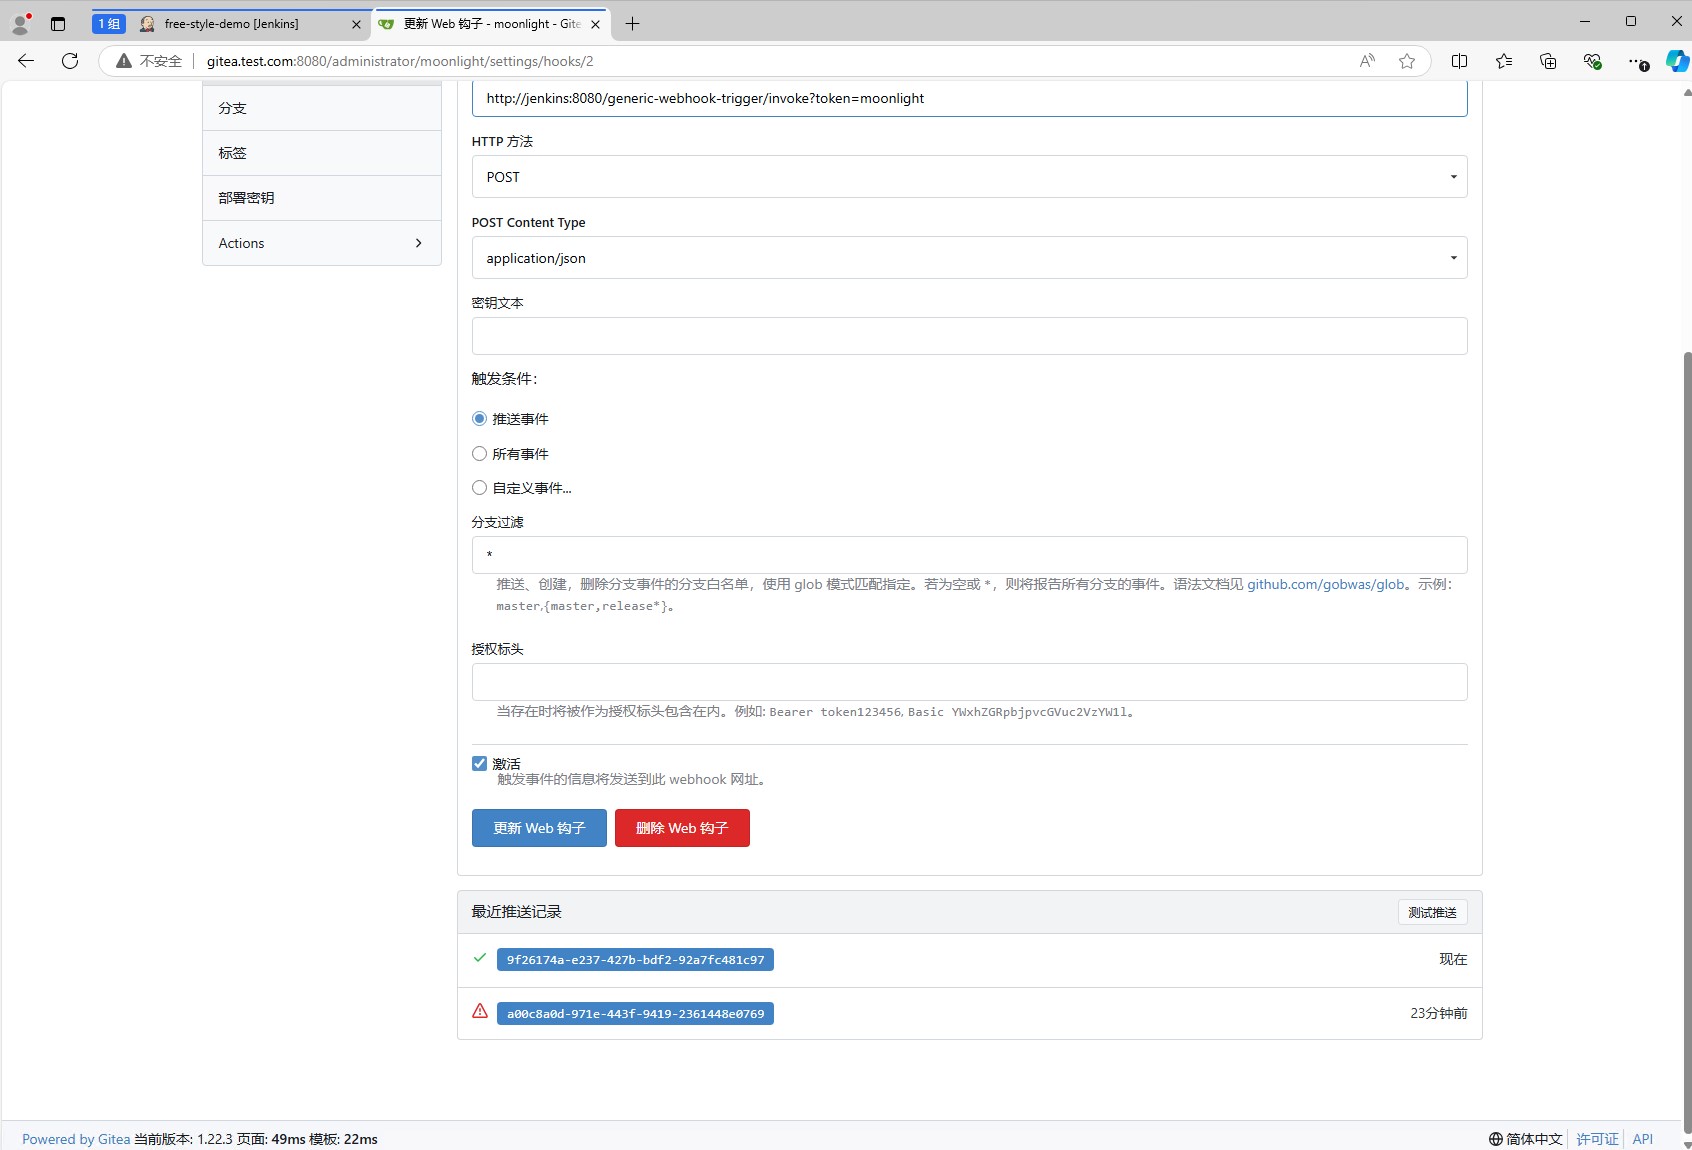Image resolution: width=1692 pixels, height=1150 pixels.
Task: Click the 删除 Web 钩子 button
Action: pyautogui.click(x=682, y=828)
